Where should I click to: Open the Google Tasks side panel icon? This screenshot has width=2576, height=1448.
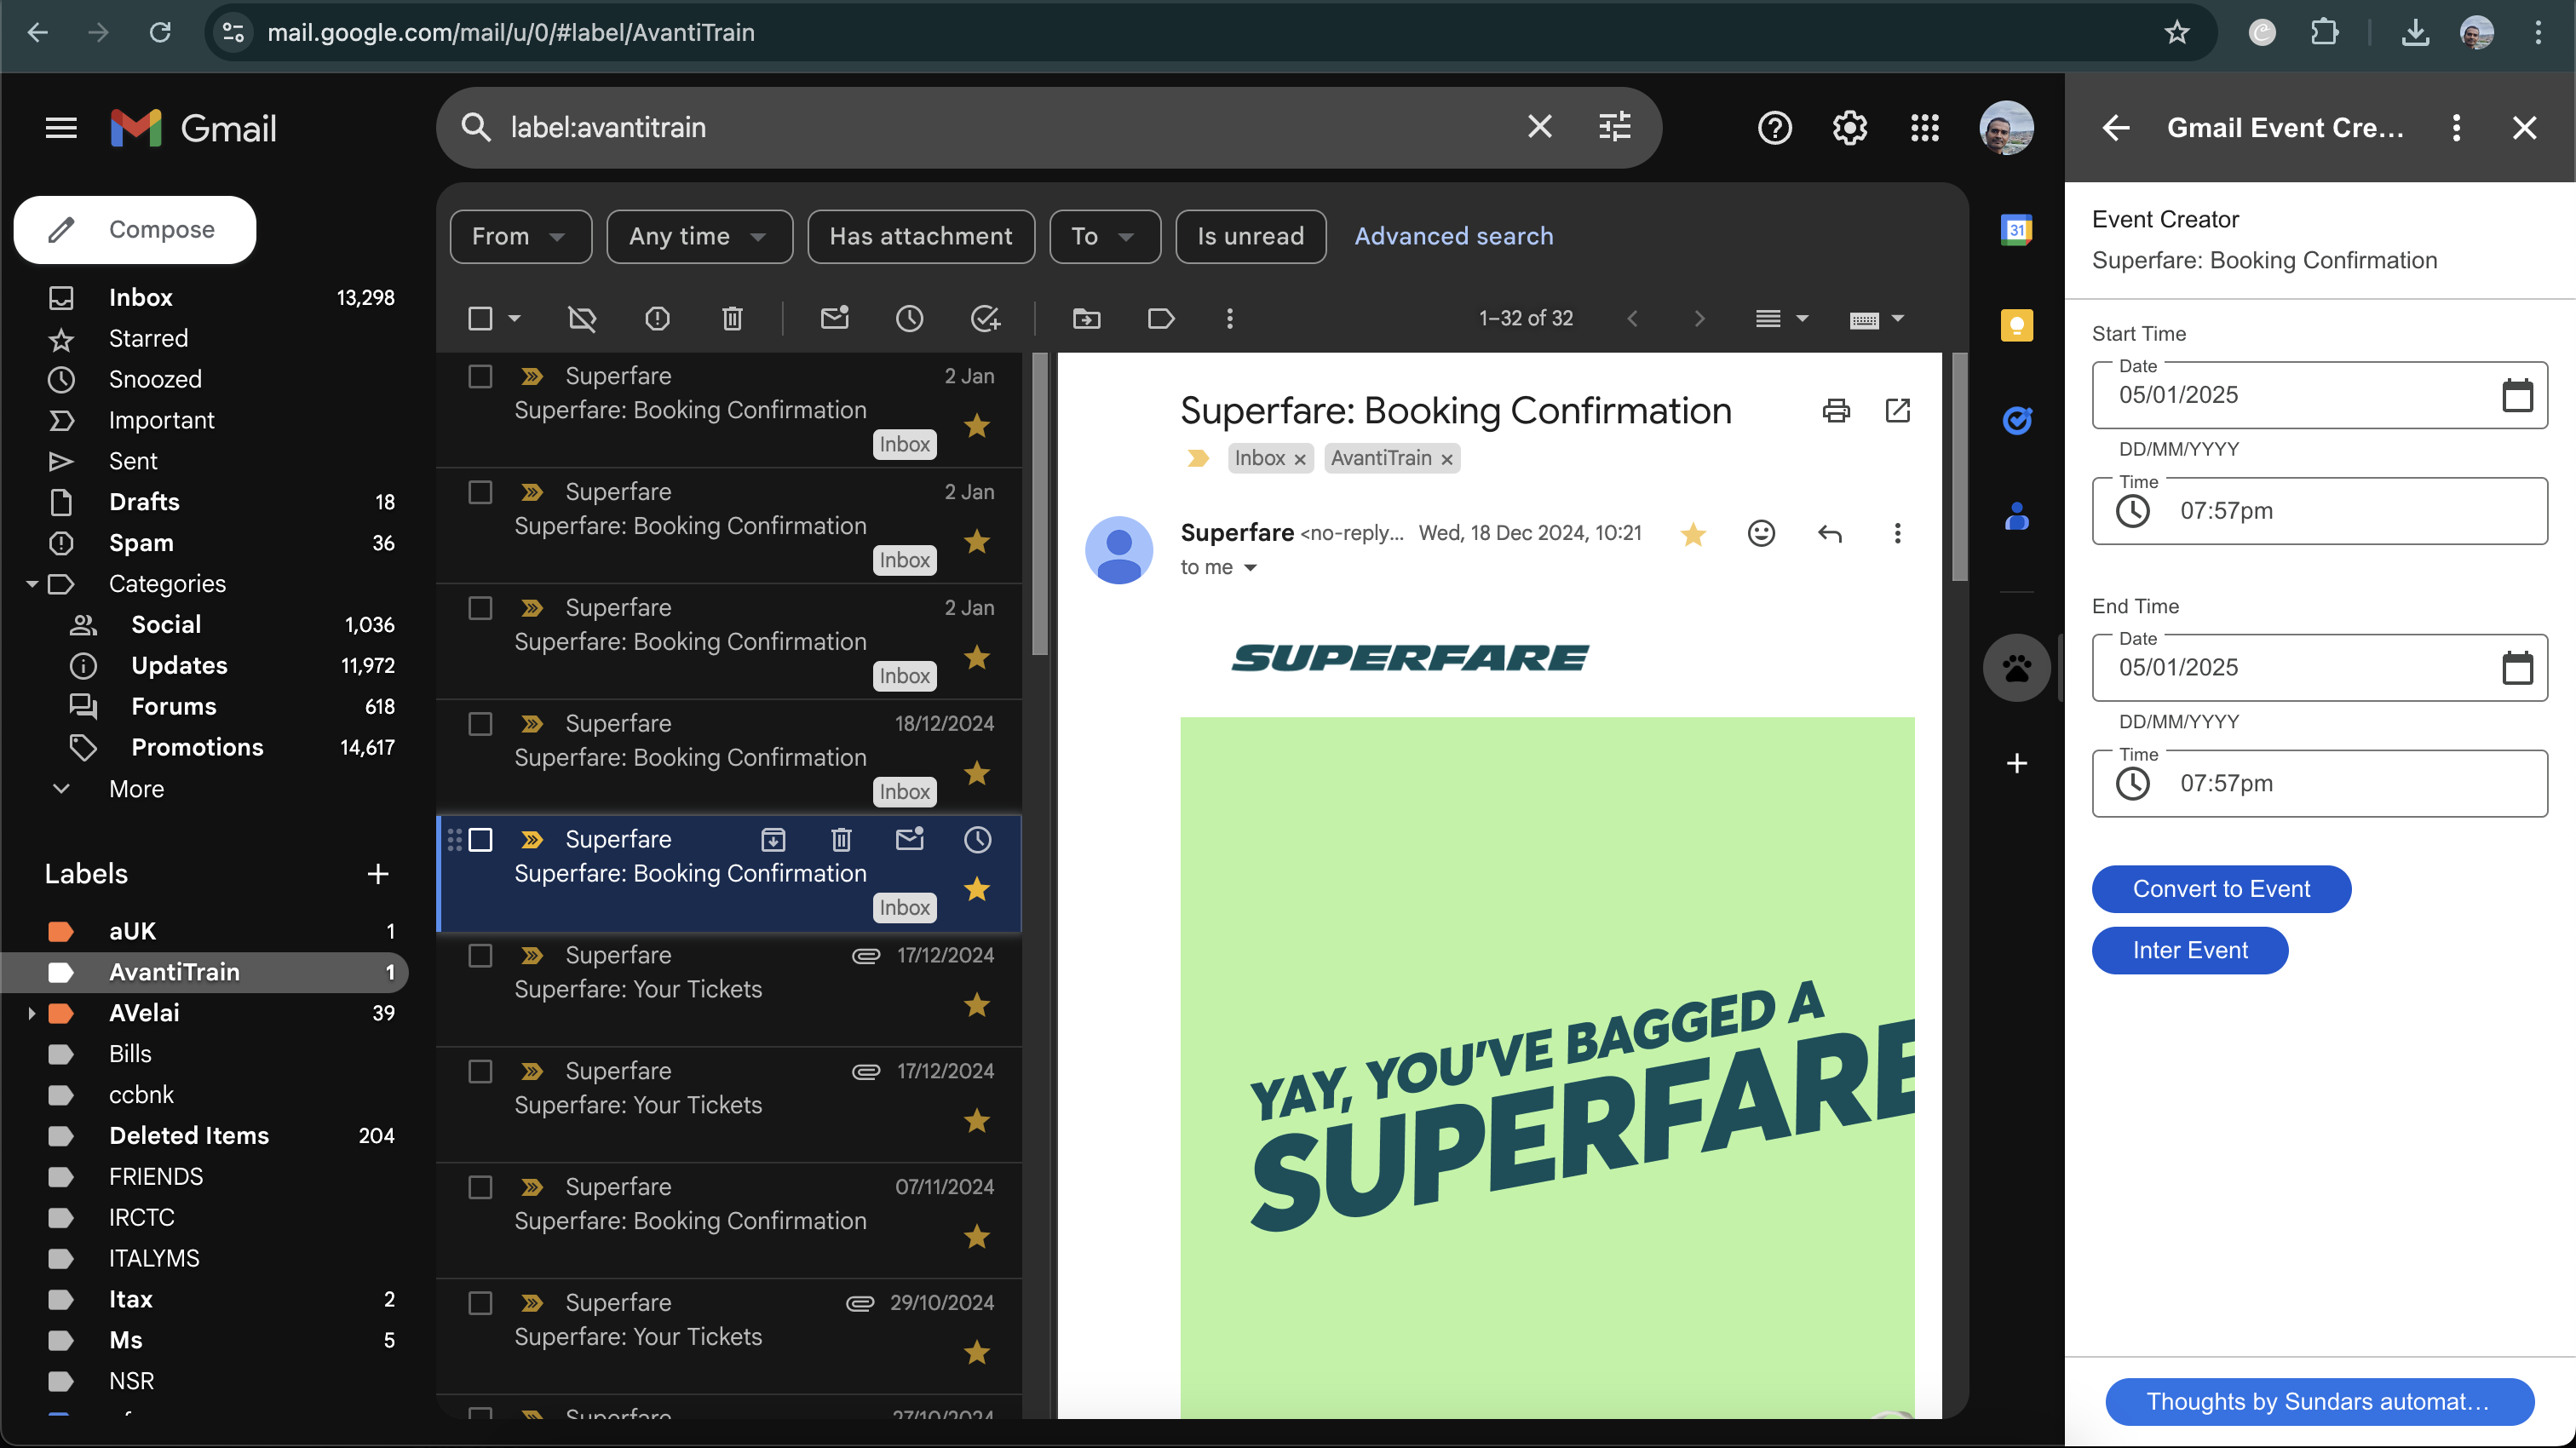tap(2016, 421)
